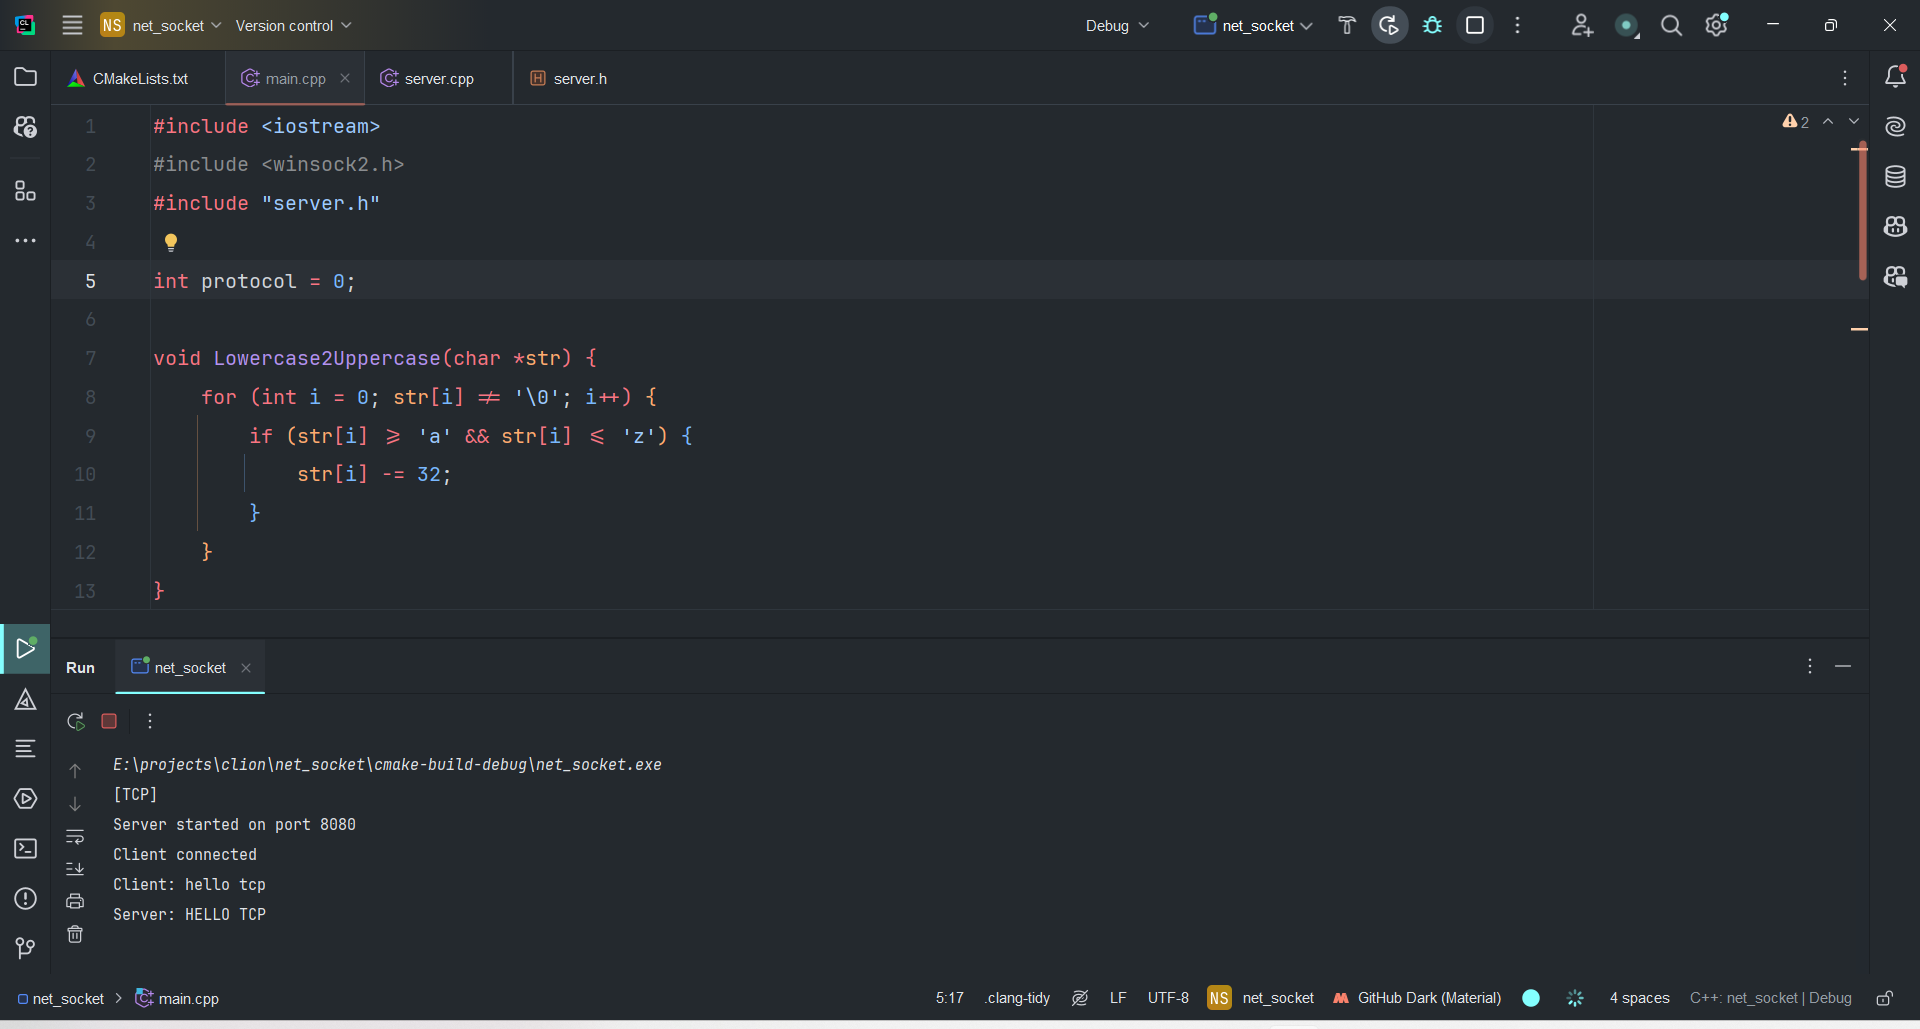Open Search Everywhere magnifier
The height and width of the screenshot is (1029, 1920).
(1671, 25)
